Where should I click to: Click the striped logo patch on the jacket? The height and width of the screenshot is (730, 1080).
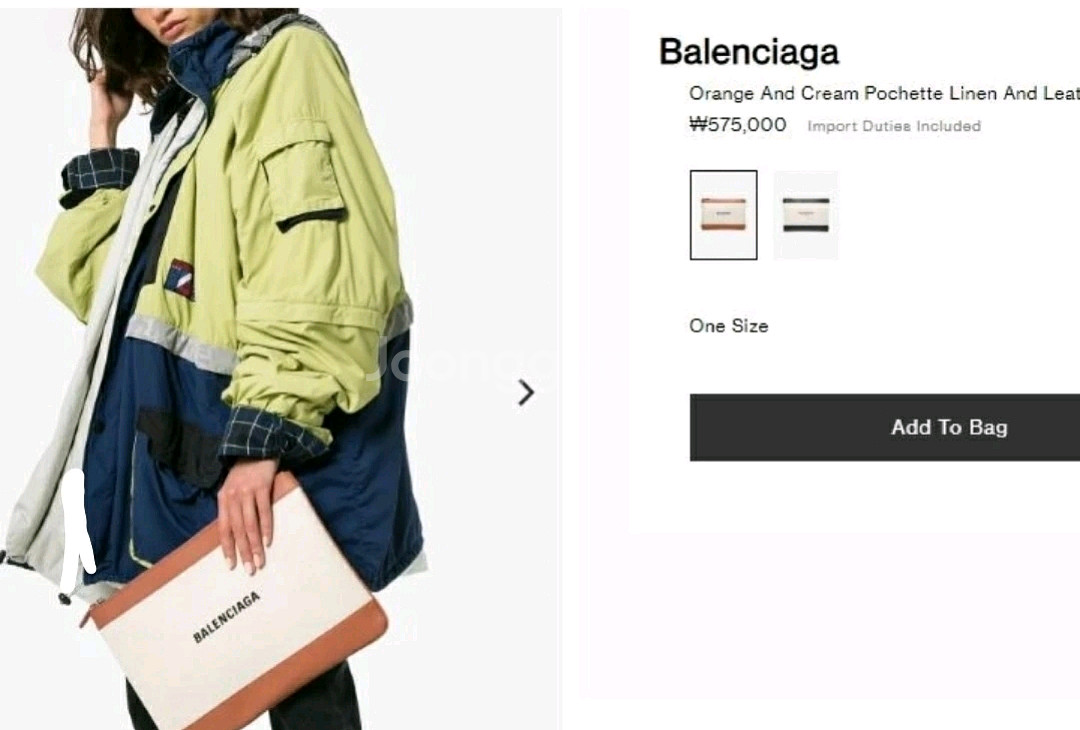(x=180, y=279)
